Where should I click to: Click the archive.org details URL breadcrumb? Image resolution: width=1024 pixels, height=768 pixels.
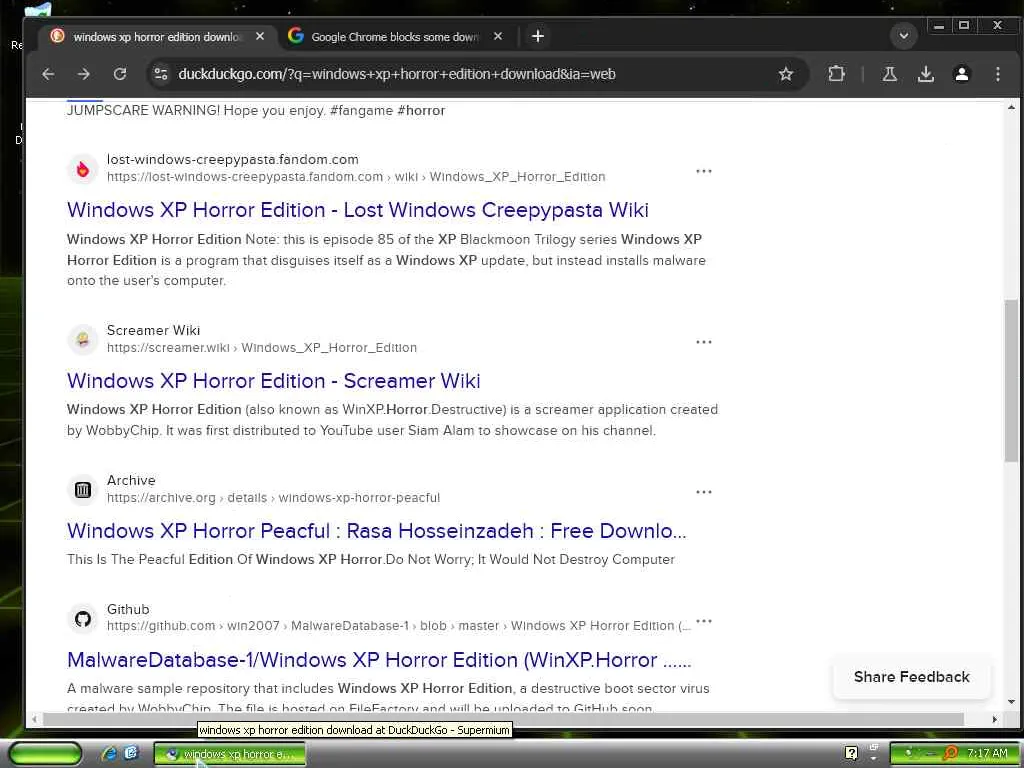274,498
